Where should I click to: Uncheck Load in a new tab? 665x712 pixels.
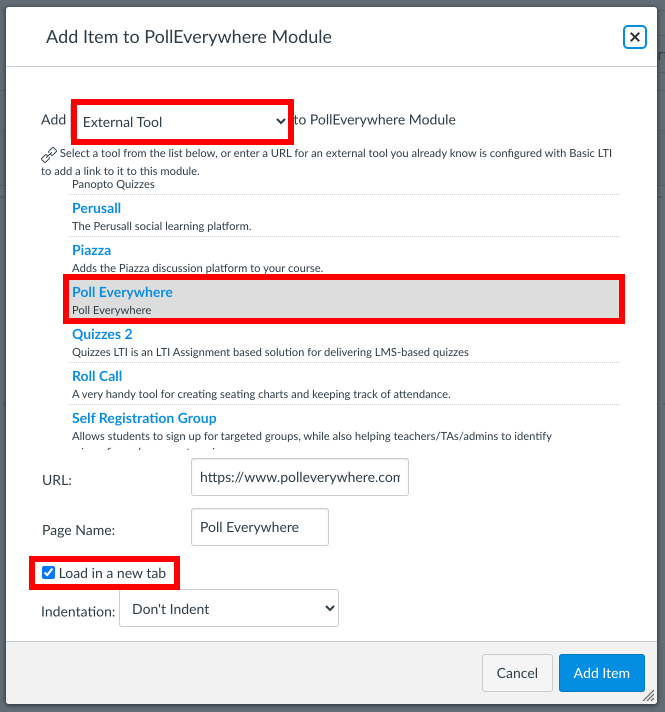(49, 573)
